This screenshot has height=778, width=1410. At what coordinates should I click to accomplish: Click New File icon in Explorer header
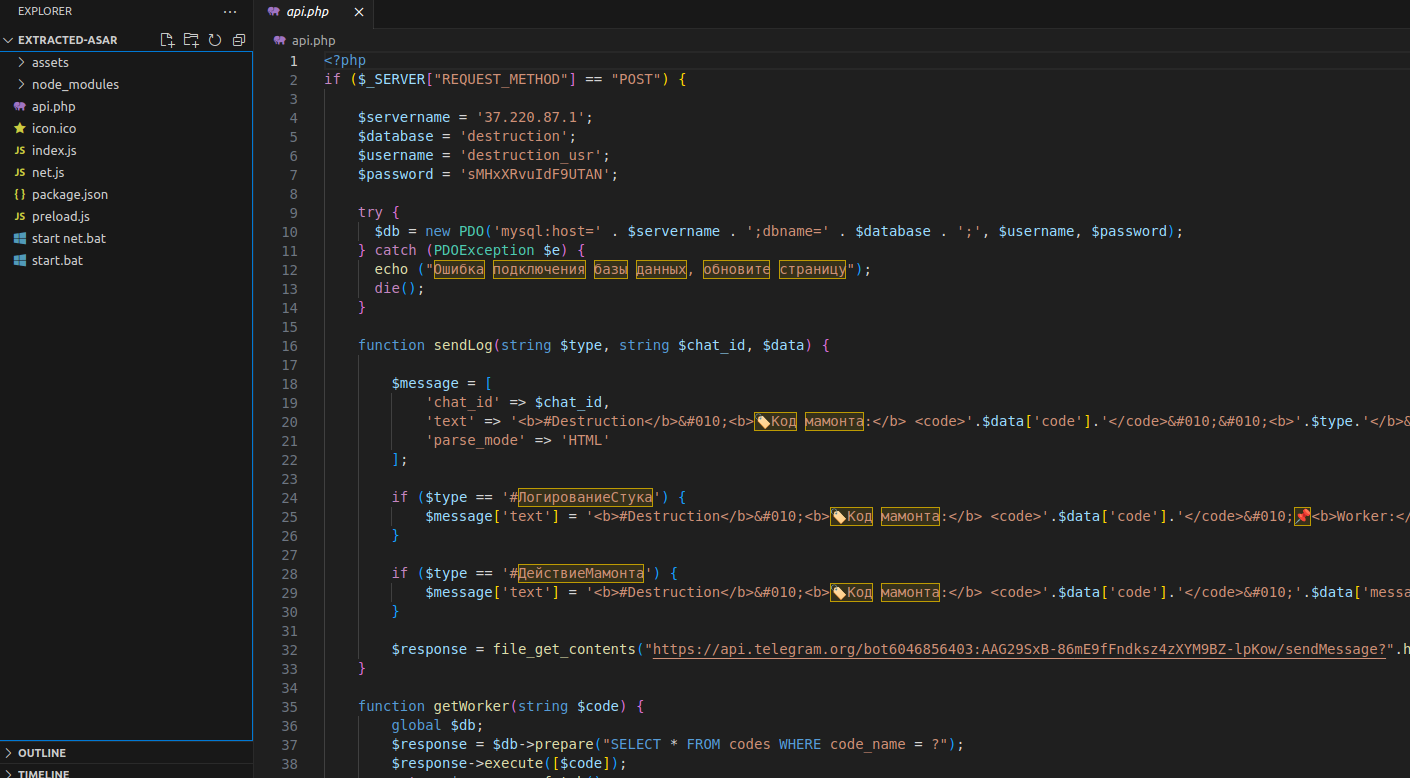(x=167, y=40)
